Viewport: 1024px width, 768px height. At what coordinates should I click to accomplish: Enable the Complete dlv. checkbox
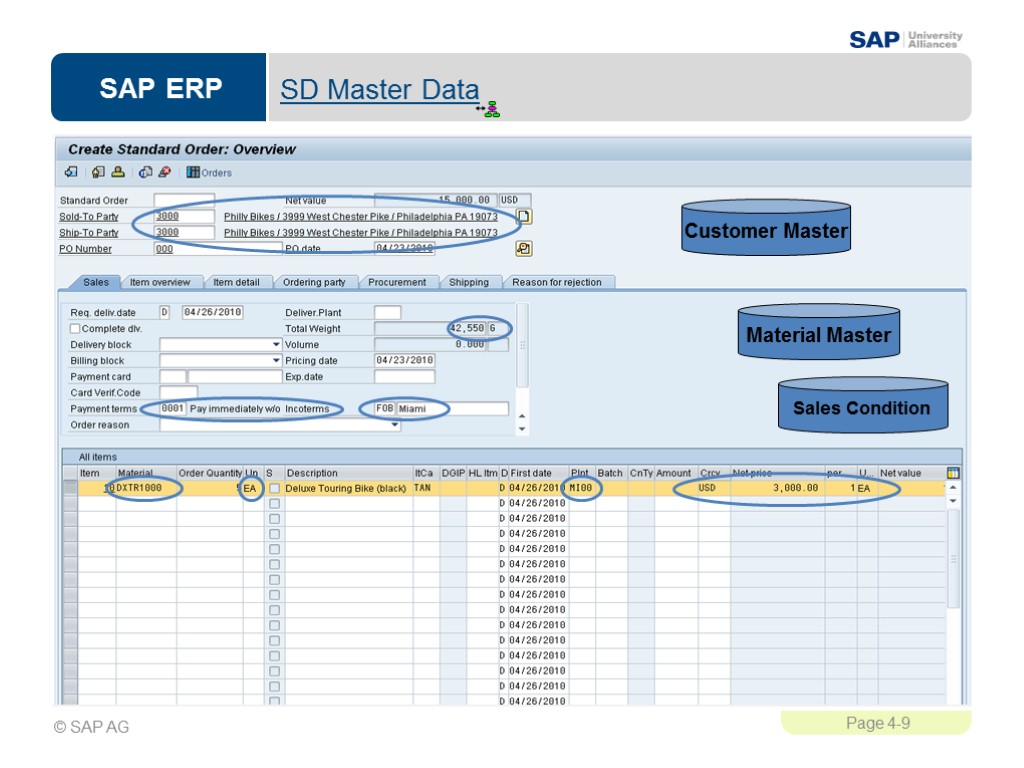click(75, 328)
